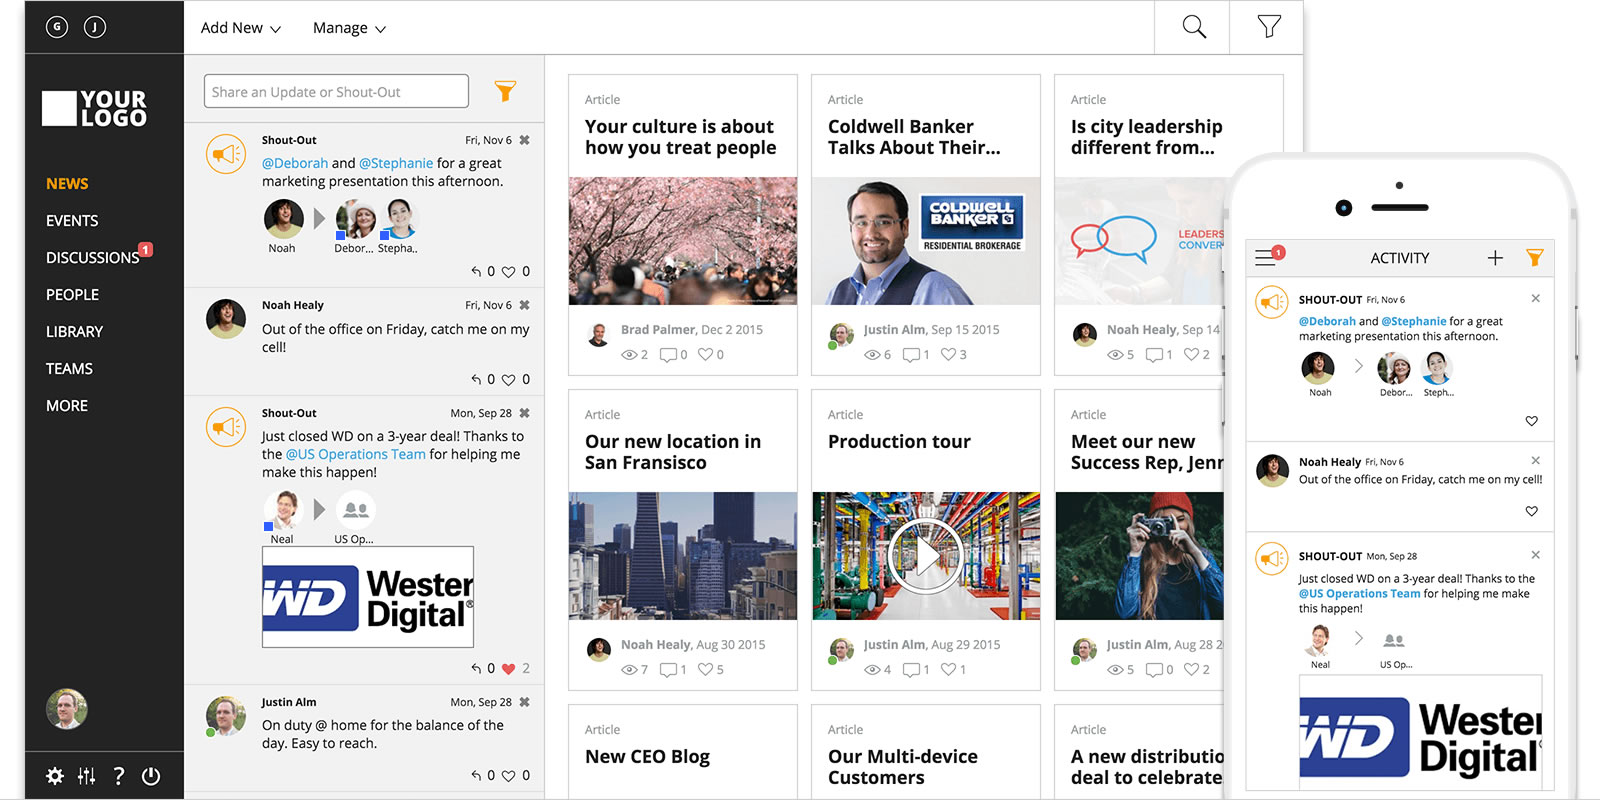Toggle the red heart on WD shout-out

pos(508,669)
